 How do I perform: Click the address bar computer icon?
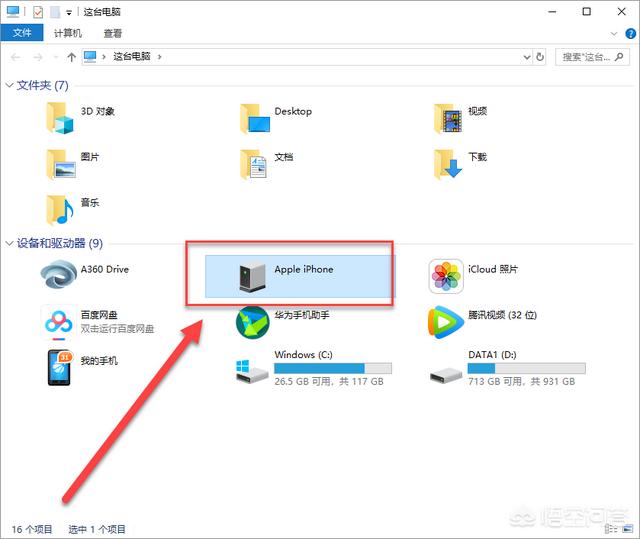click(x=90, y=57)
